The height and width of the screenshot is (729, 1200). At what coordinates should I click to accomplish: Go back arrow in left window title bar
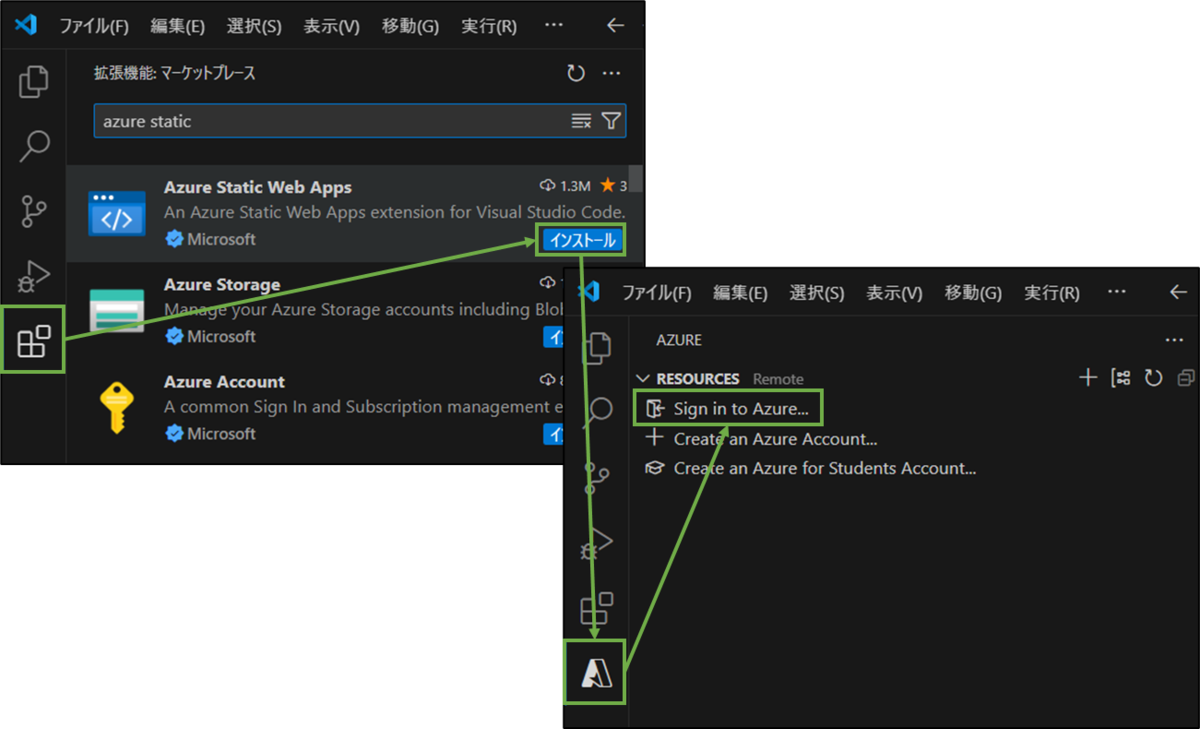coord(616,26)
